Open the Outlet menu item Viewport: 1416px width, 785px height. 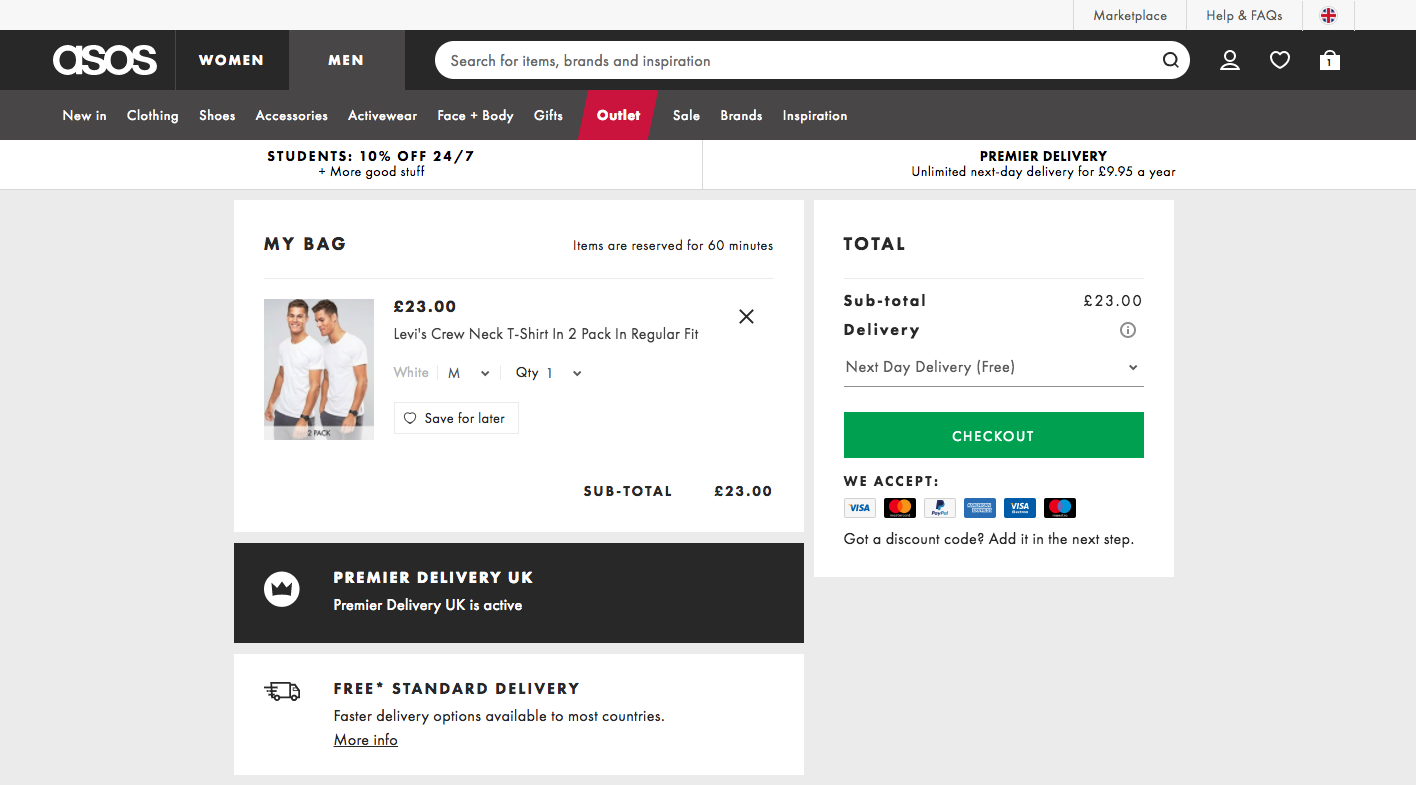point(618,115)
